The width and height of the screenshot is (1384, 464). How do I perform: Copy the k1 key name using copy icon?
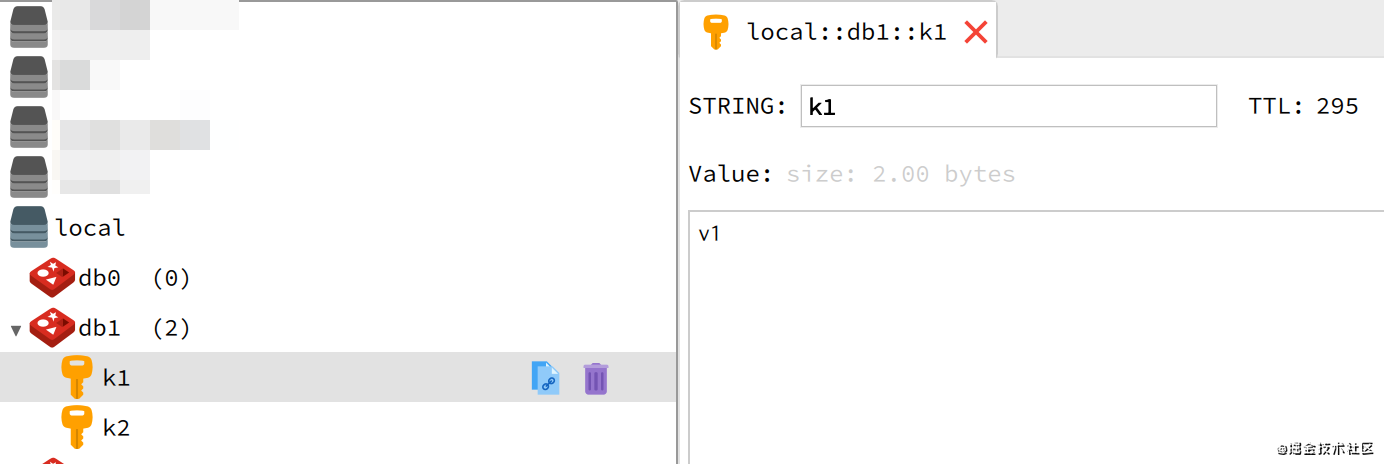[x=544, y=378]
